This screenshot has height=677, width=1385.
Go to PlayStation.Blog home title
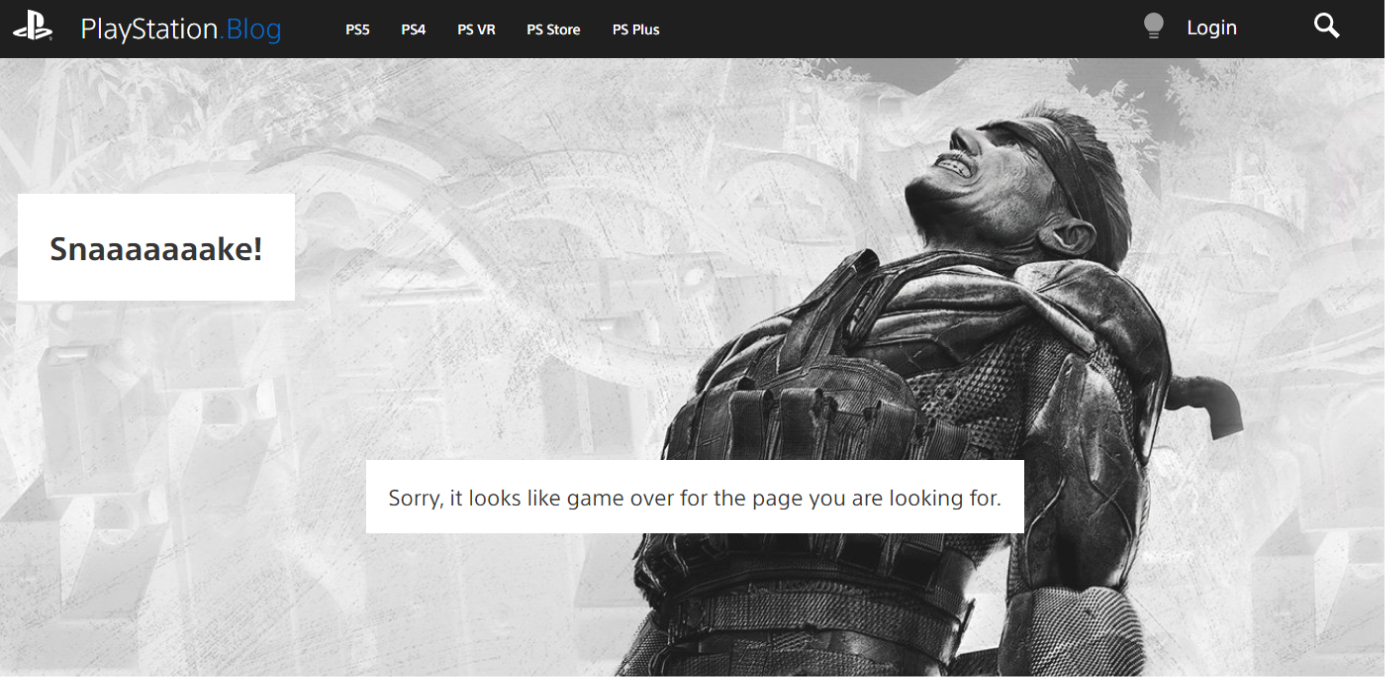point(181,29)
